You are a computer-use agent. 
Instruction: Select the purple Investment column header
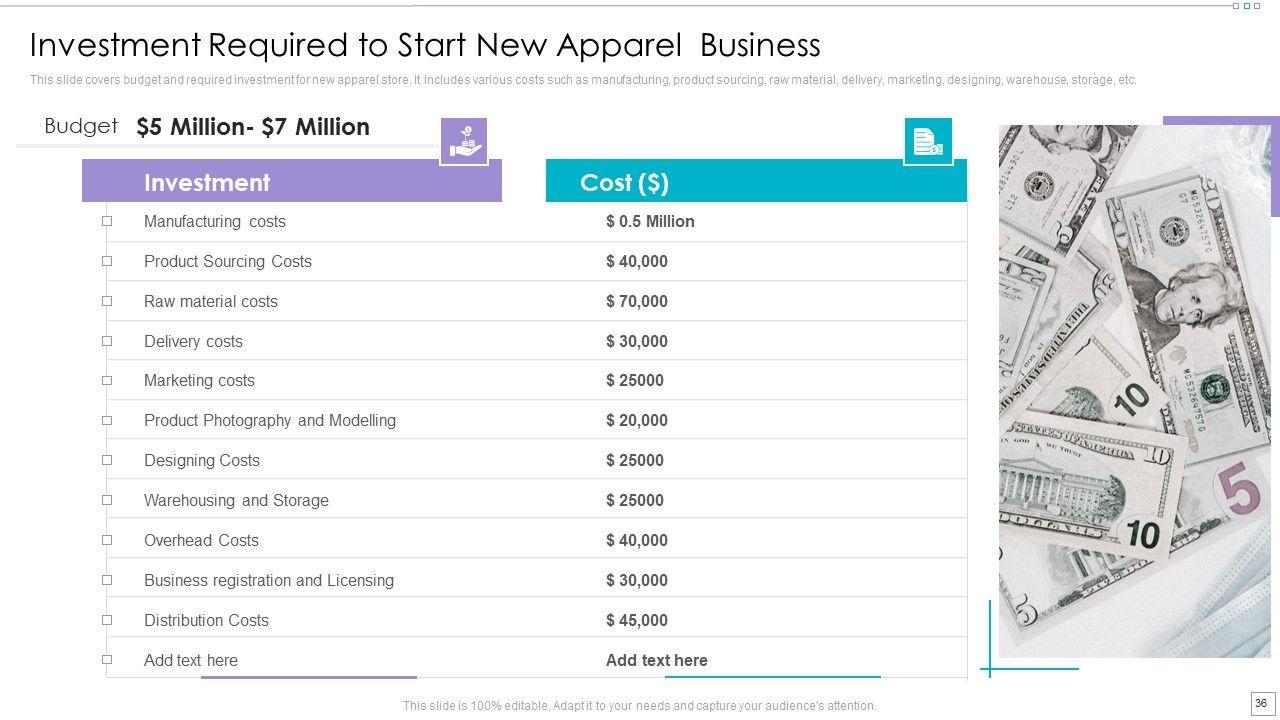291,182
